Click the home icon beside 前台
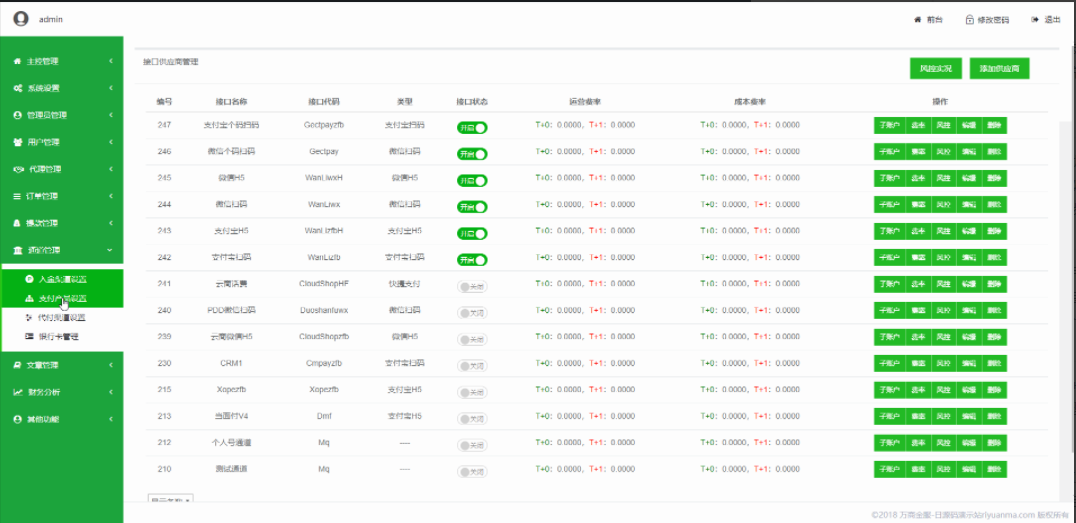The width and height of the screenshot is (1076, 523). 917,20
